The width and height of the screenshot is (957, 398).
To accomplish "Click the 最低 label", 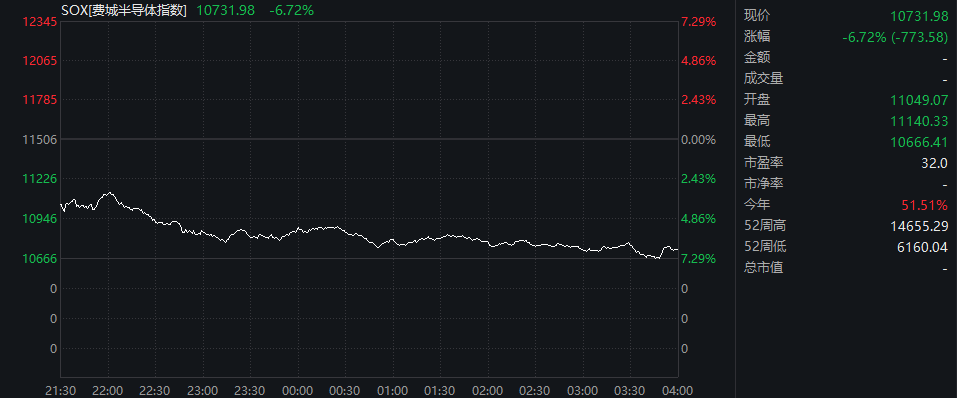I will point(757,142).
